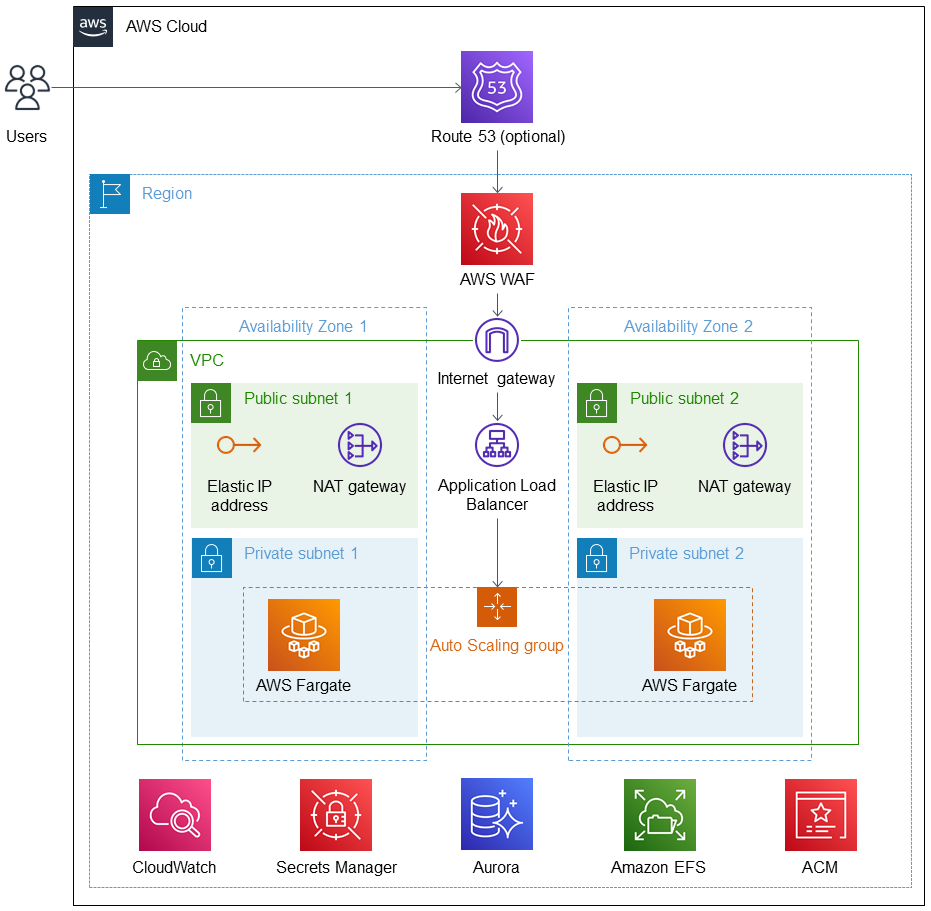Click the 'AWS WAF' label
Screen dimensions: 931x911
(497, 279)
